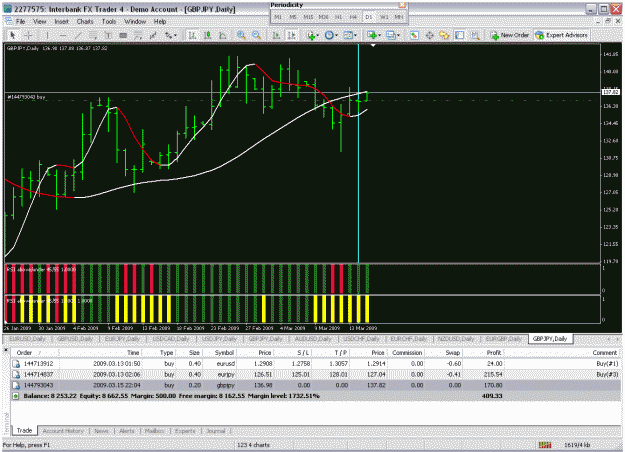Click the #144793043 buy order line label

point(26,97)
